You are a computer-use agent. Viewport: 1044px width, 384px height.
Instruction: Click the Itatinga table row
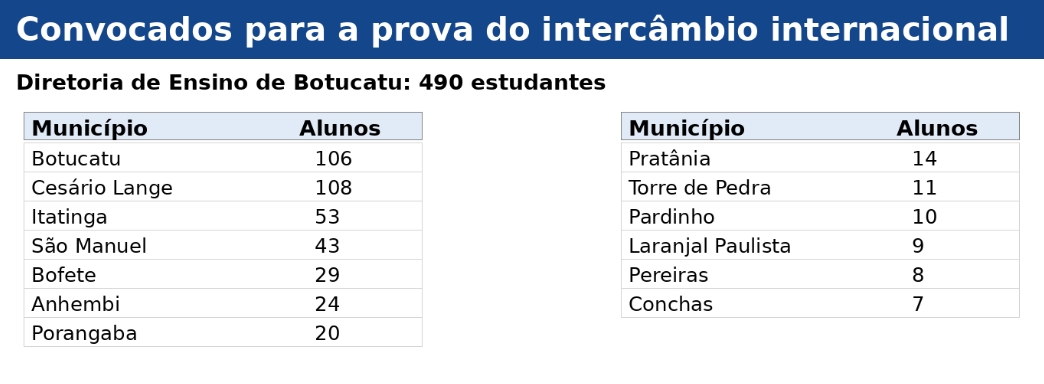(223, 216)
